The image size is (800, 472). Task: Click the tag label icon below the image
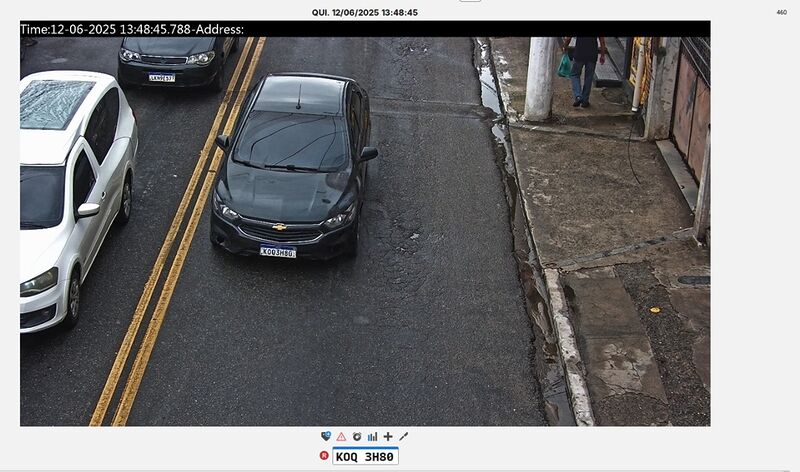click(326, 436)
